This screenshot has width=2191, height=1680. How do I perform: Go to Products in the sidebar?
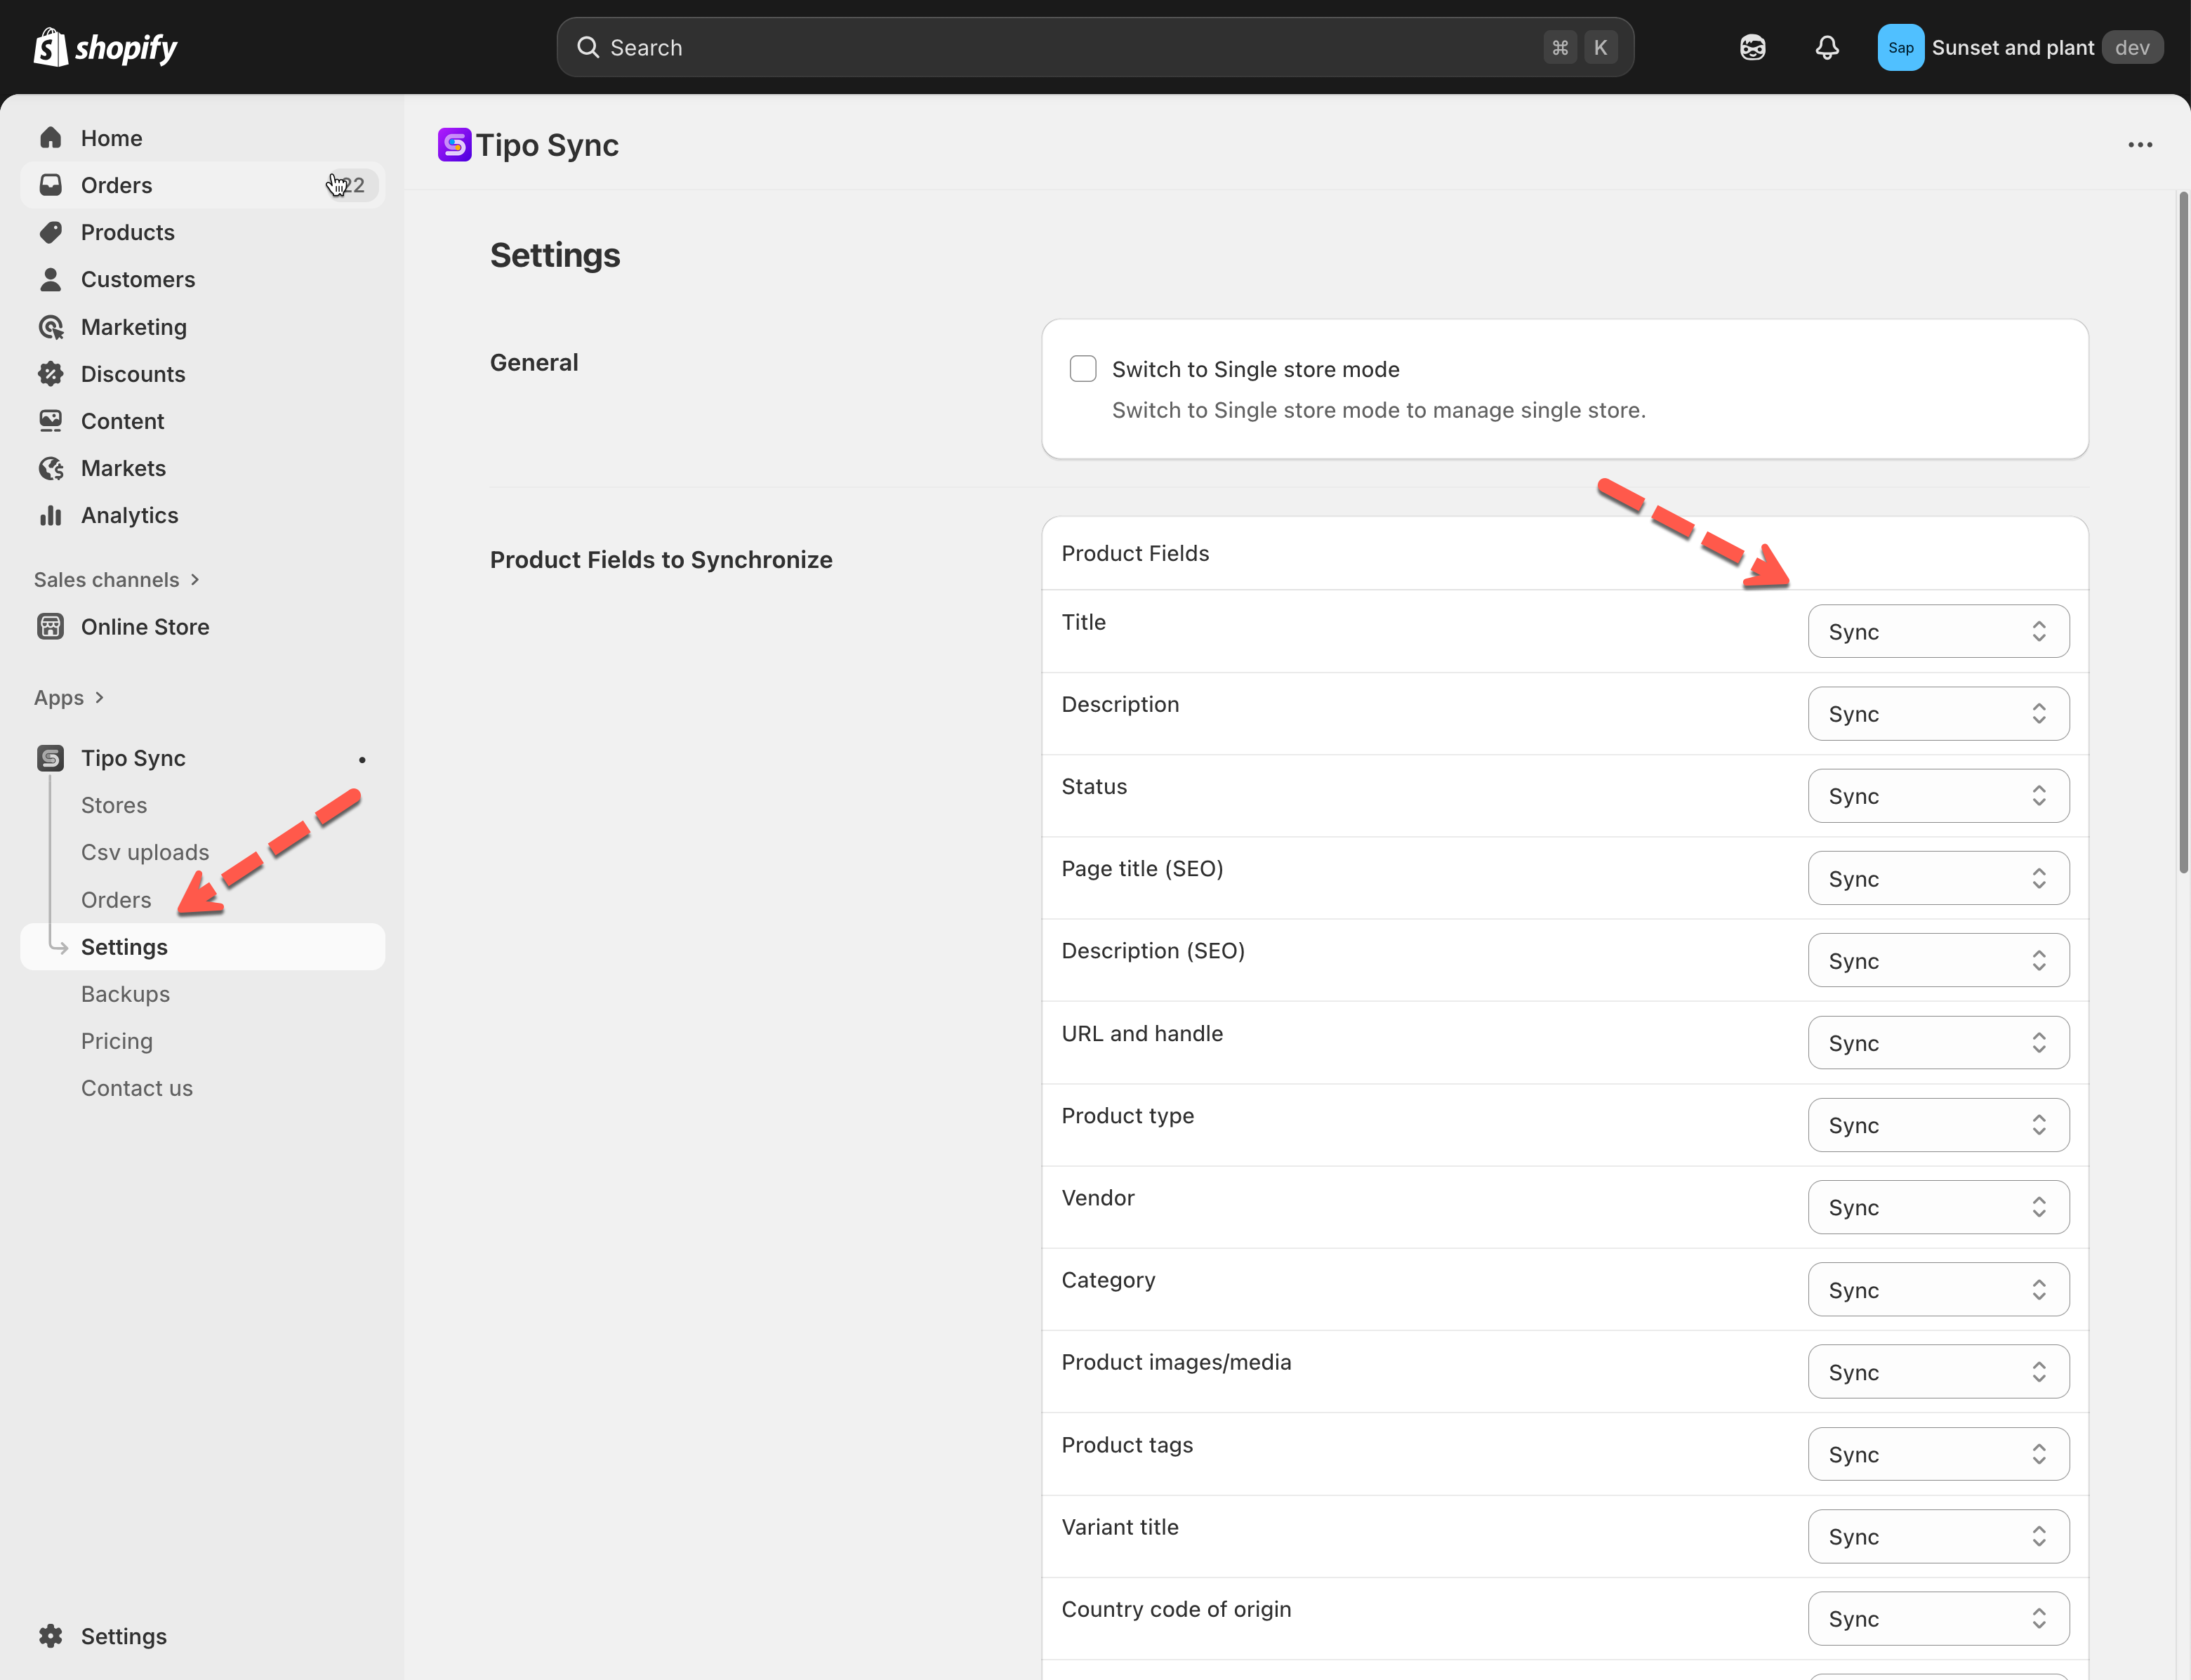tap(127, 232)
